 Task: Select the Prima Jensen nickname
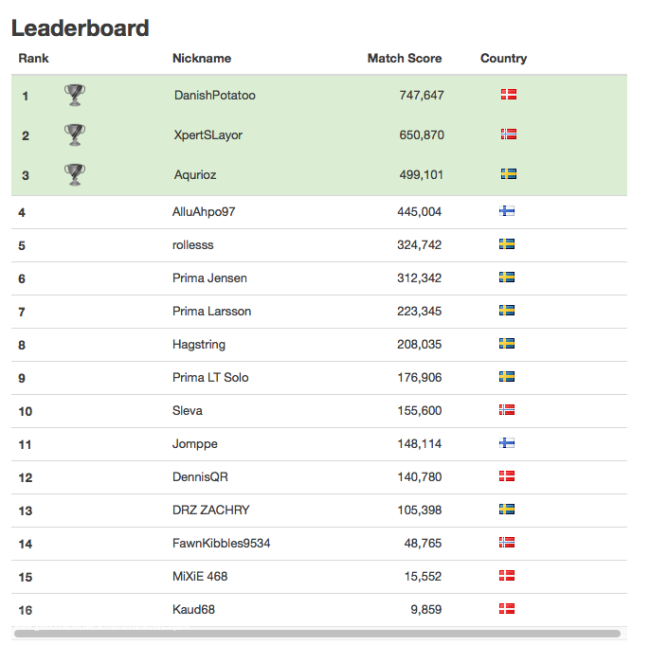210,278
